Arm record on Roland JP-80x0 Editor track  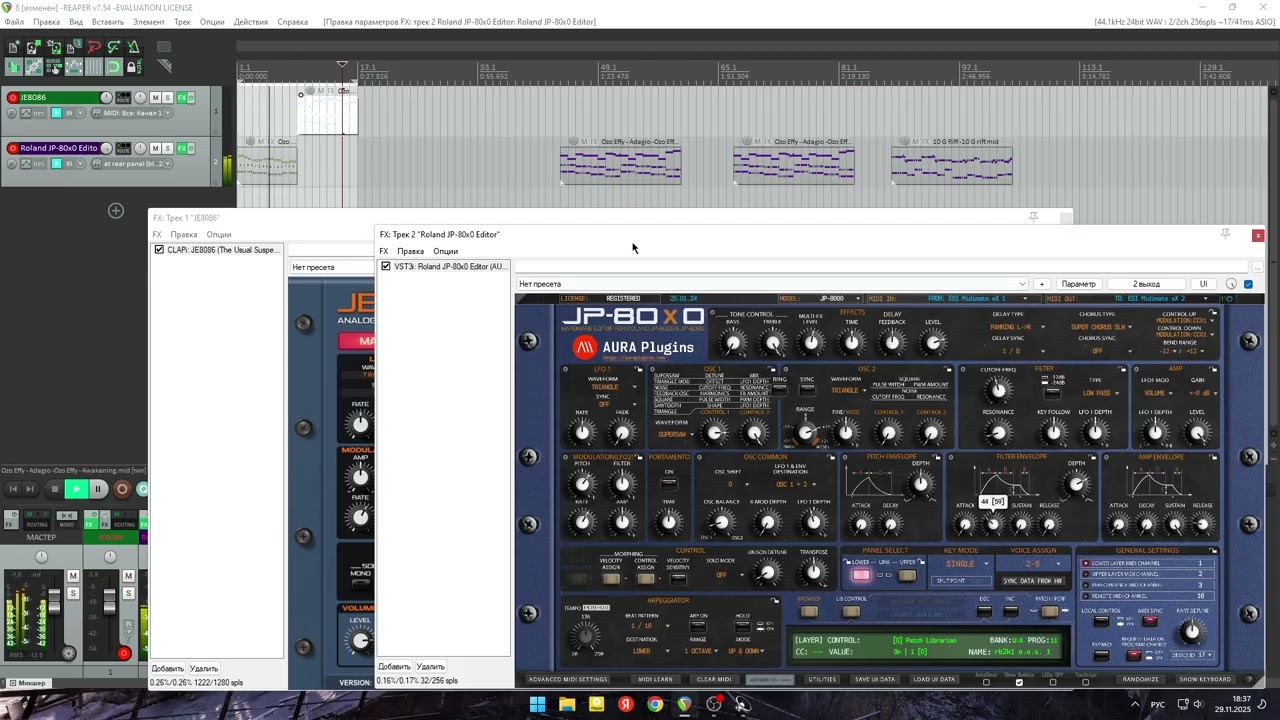(13, 148)
